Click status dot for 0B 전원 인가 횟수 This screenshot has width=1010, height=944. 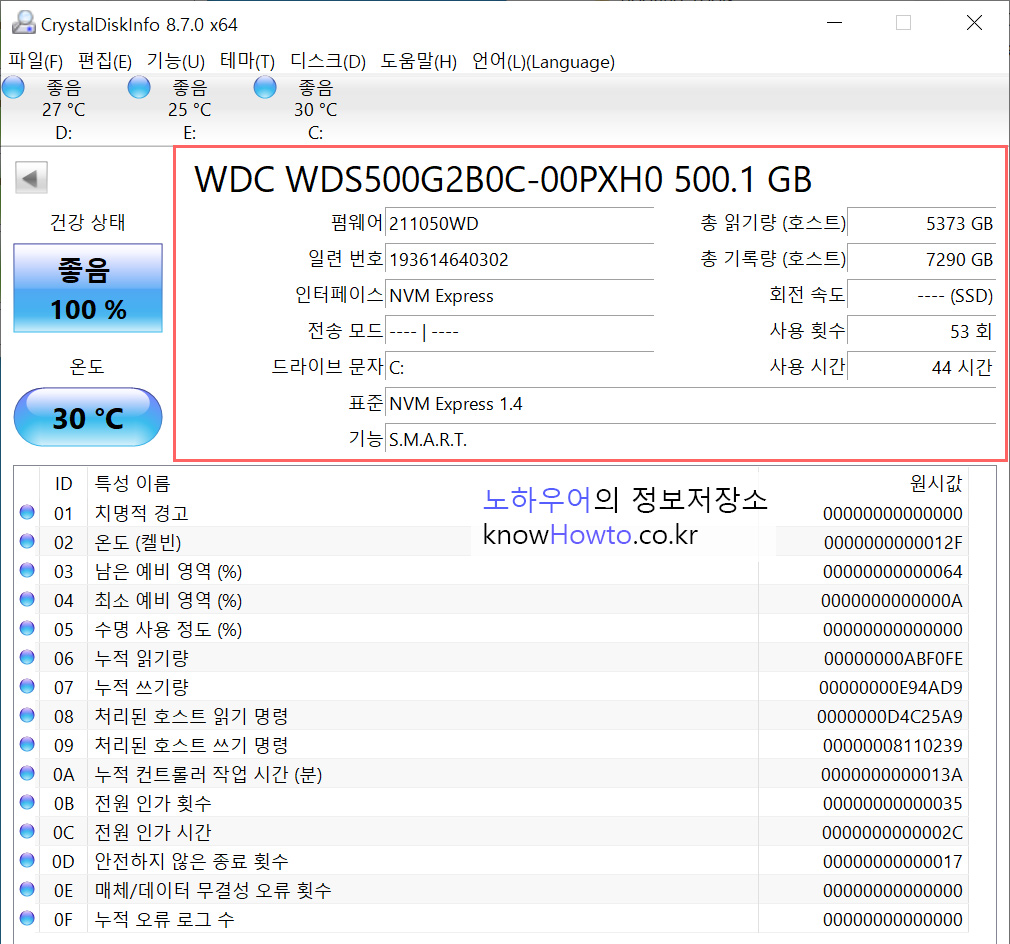tap(27, 802)
